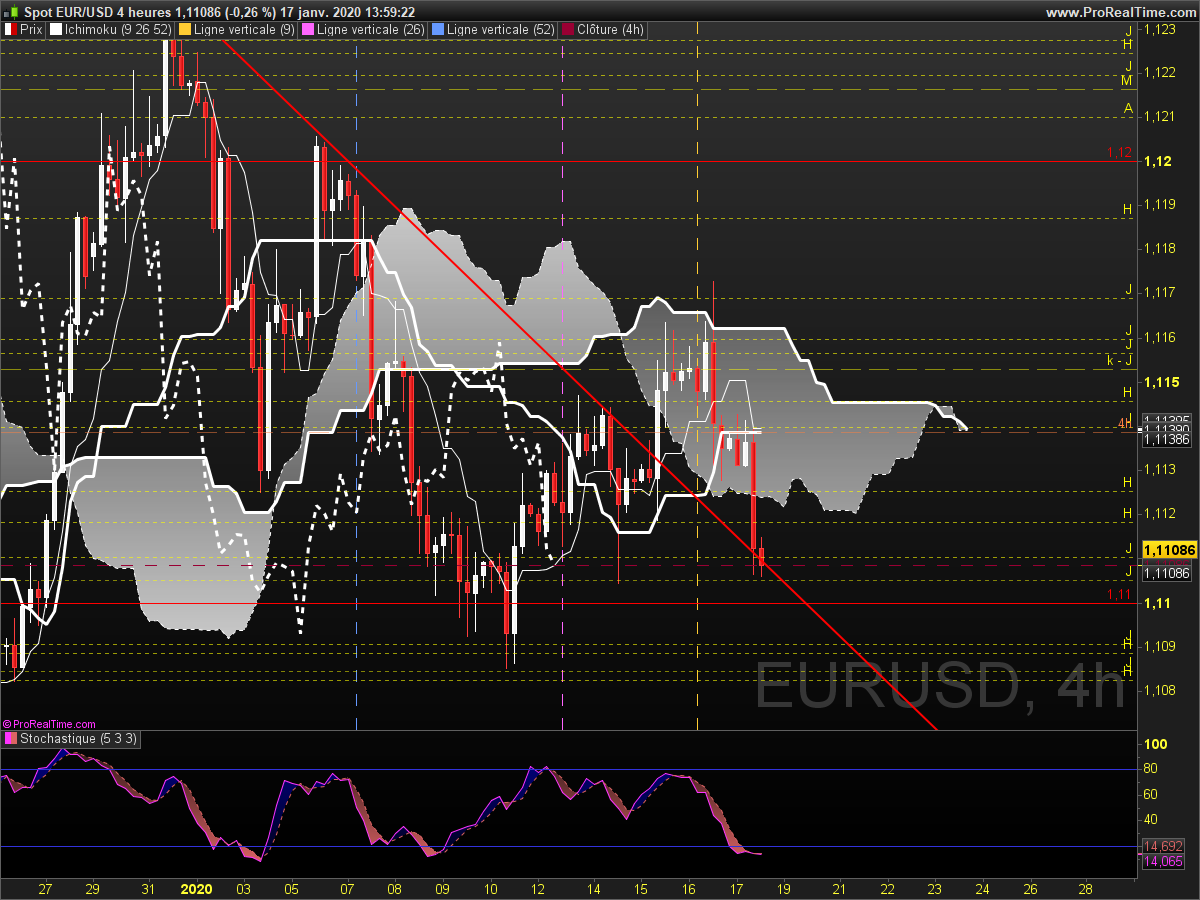The height and width of the screenshot is (900, 1200).
Task: Select the Ligne verticale (26) label
Action: [369, 30]
